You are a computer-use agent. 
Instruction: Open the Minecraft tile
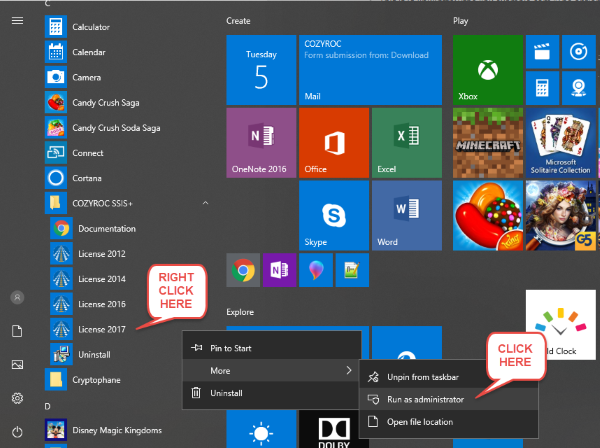tap(488, 143)
